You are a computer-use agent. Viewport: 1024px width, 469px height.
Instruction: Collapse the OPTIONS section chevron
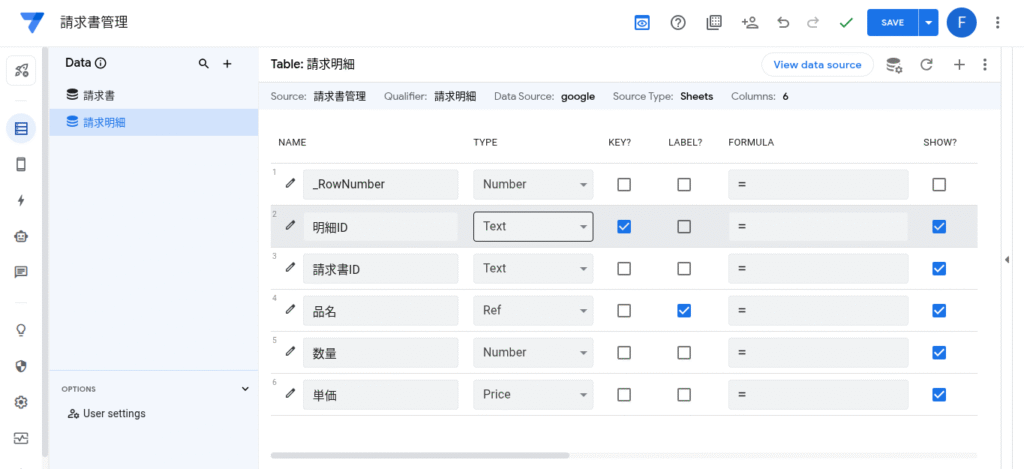245,389
